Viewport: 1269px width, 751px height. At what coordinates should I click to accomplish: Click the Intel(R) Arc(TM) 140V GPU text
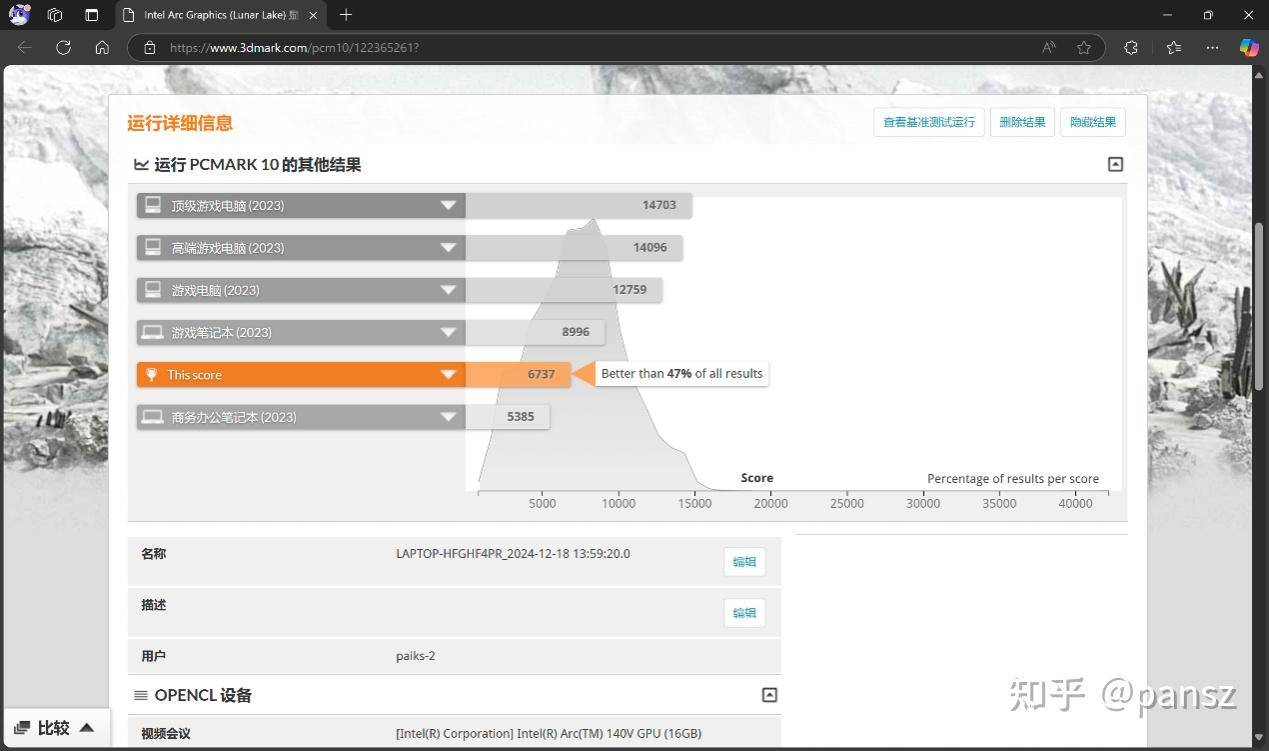tap(549, 734)
